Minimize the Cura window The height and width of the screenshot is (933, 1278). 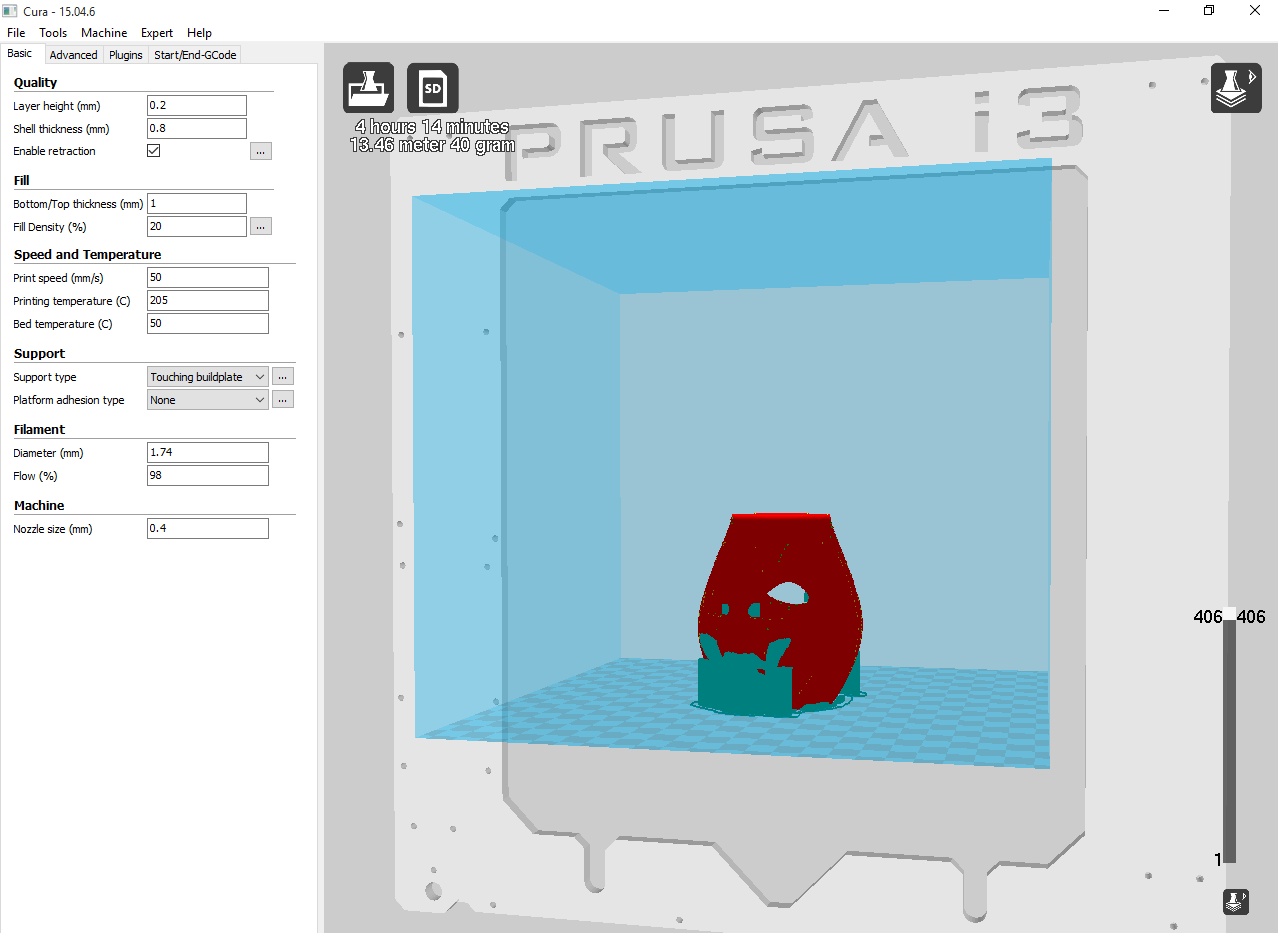(1165, 10)
